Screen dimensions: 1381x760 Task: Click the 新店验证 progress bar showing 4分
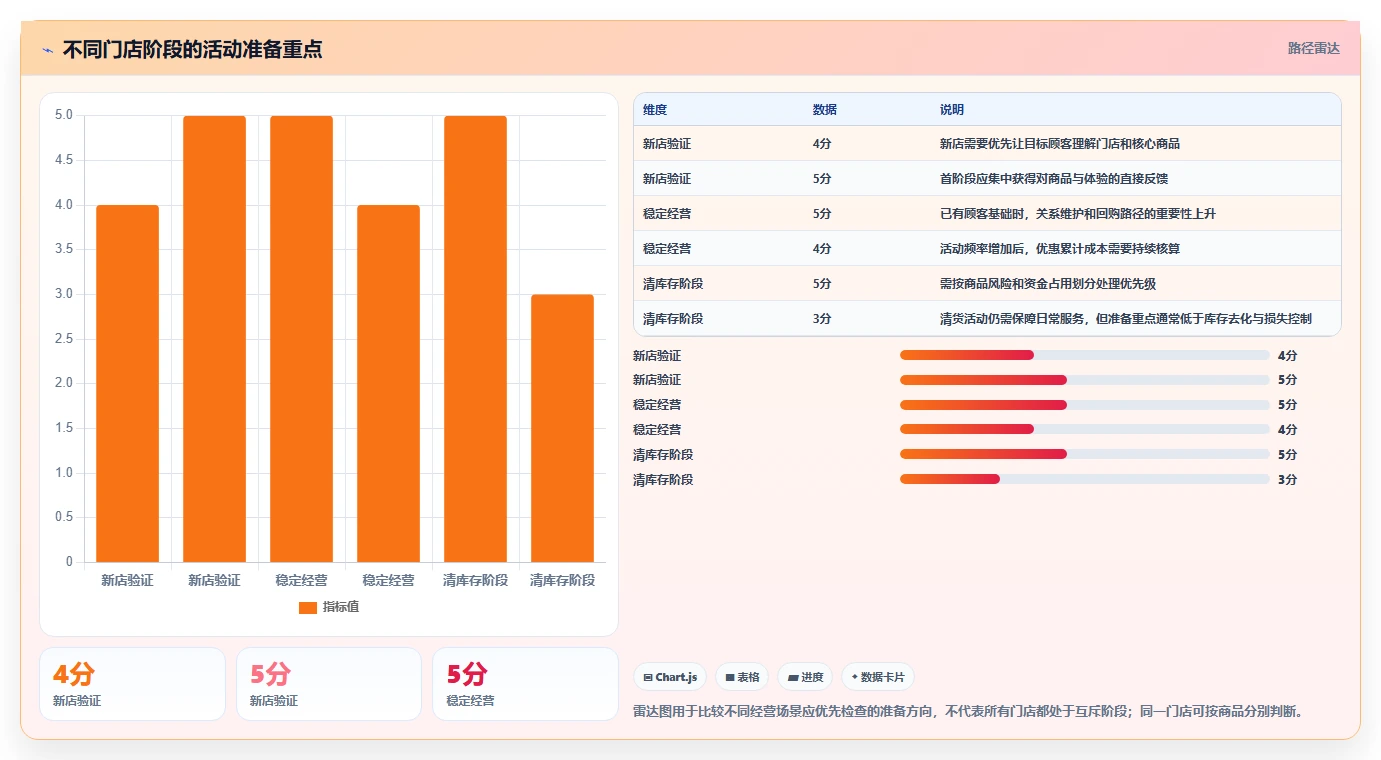pos(1085,355)
